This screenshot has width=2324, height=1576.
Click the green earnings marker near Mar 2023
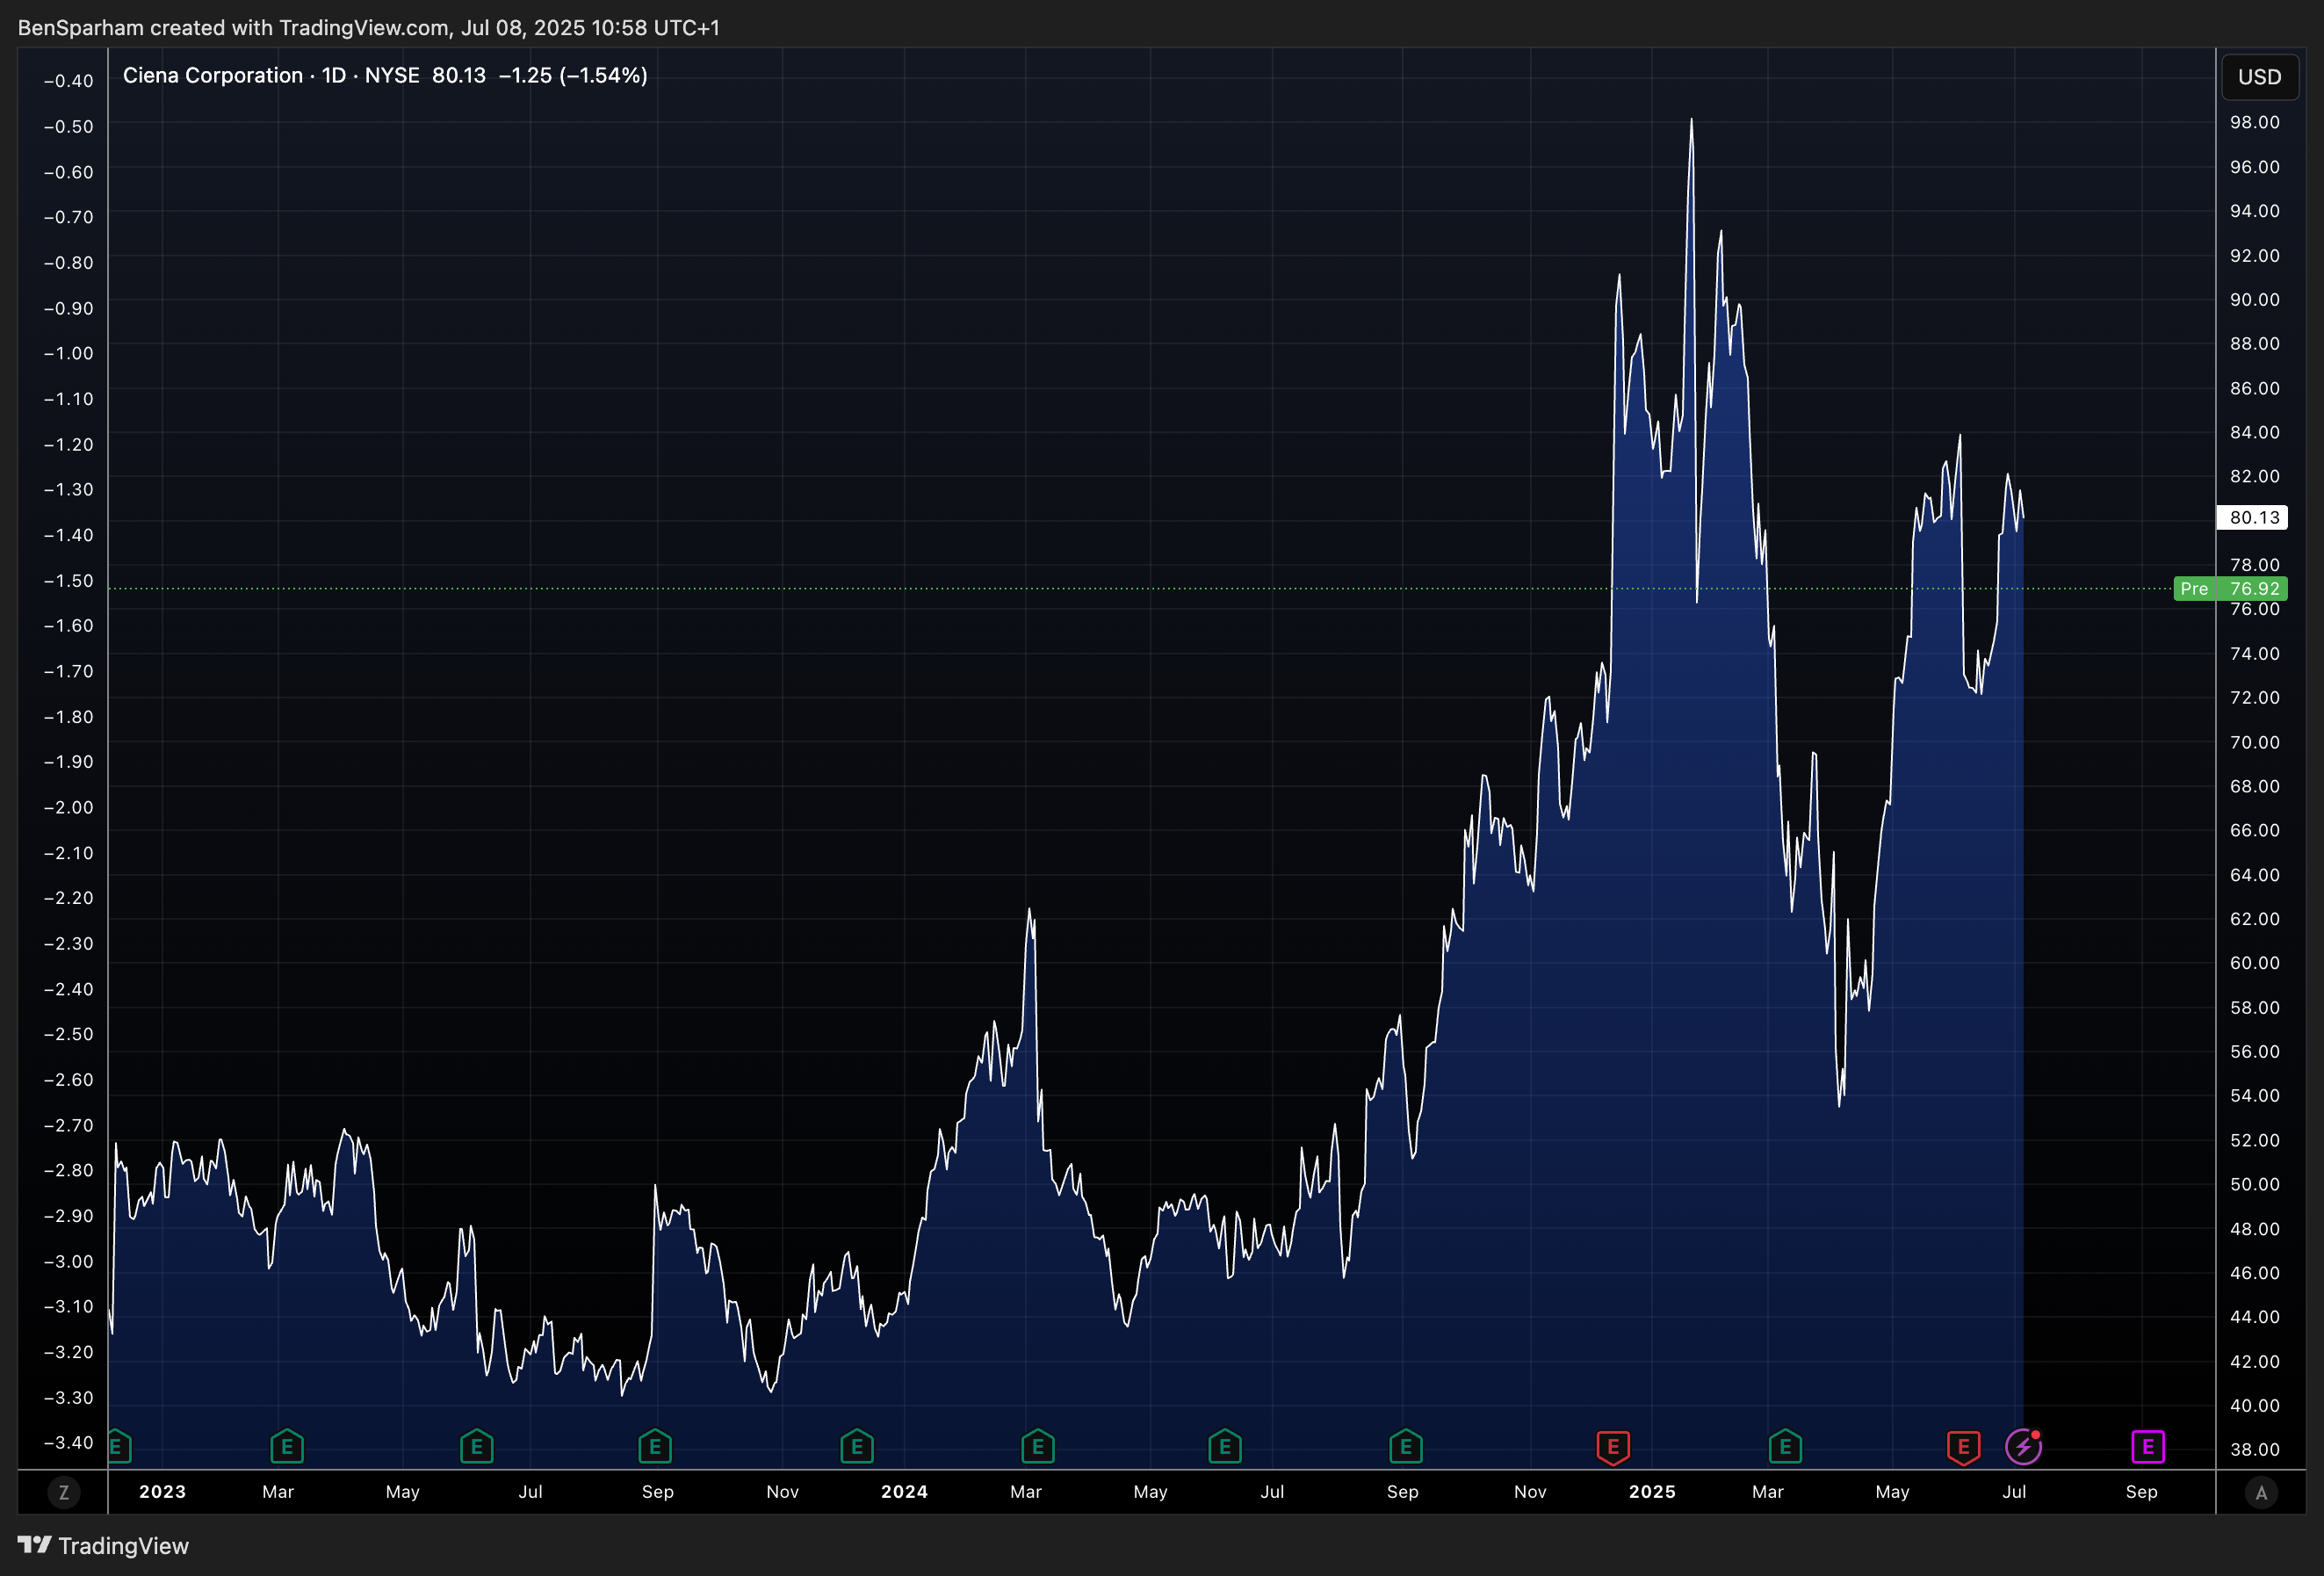tap(287, 1446)
